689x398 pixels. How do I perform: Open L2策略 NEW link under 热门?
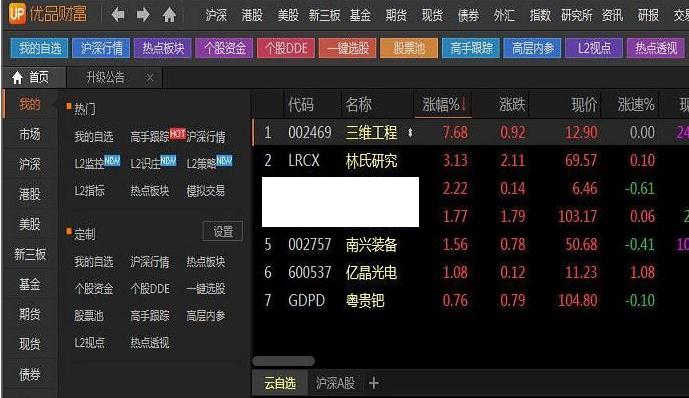click(x=209, y=163)
